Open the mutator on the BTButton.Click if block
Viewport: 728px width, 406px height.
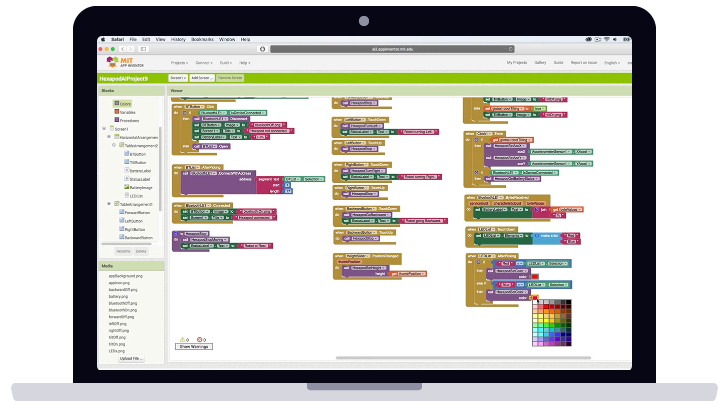(184, 113)
